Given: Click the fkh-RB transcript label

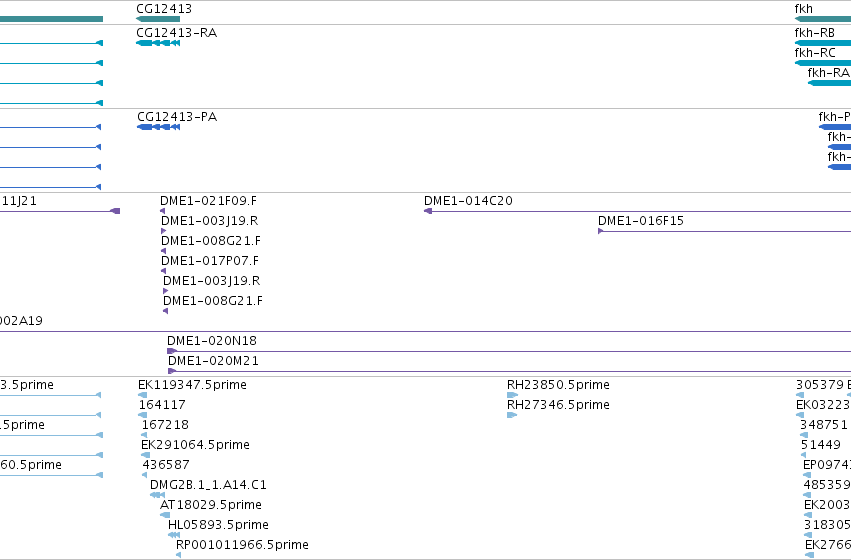Looking at the screenshot, I should (814, 33).
